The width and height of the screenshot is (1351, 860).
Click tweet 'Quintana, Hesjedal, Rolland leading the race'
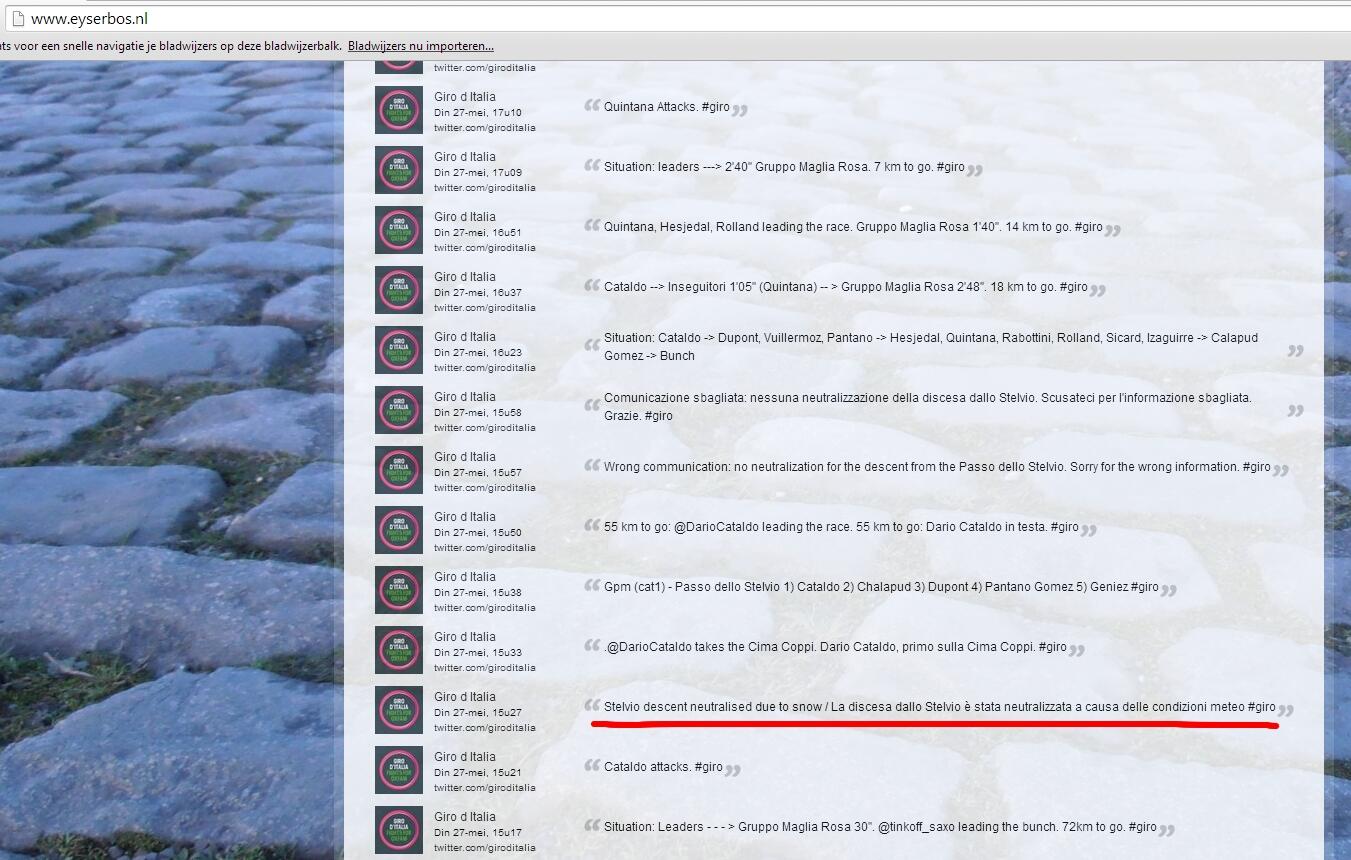click(x=853, y=227)
